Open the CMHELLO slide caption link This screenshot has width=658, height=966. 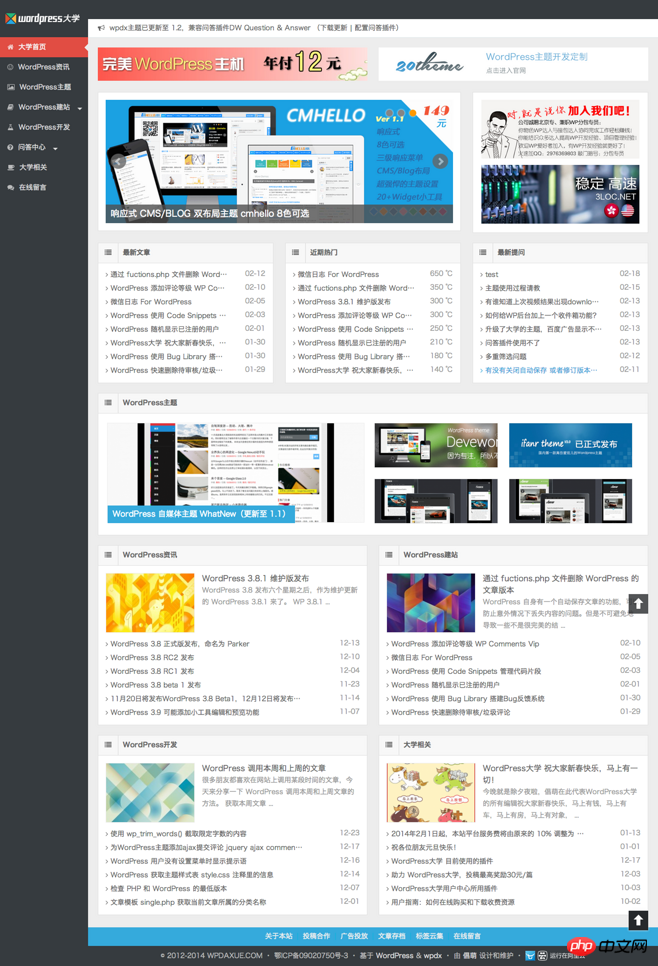[x=210, y=213]
